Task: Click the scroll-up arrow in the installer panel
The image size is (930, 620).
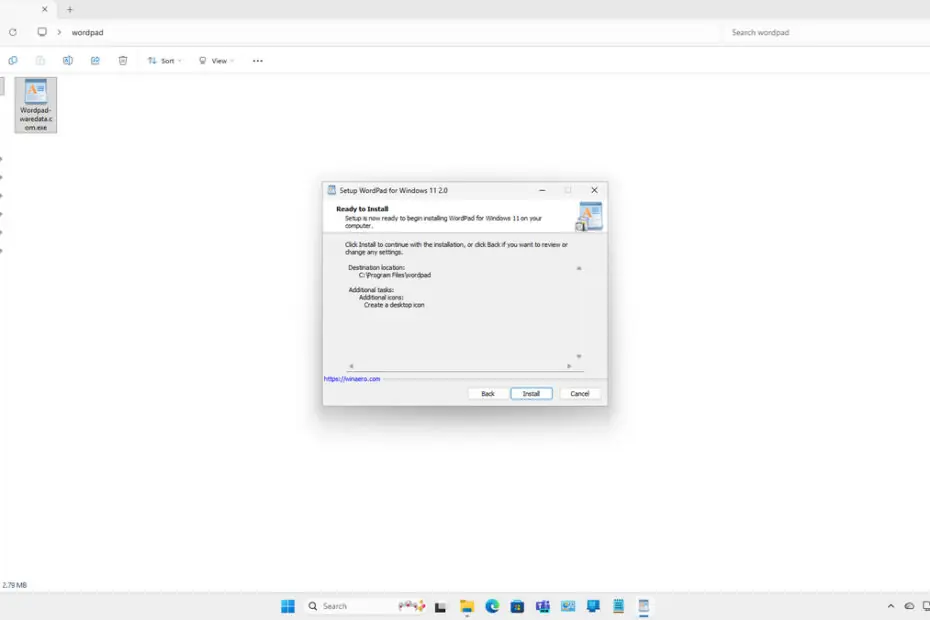Action: (x=578, y=268)
